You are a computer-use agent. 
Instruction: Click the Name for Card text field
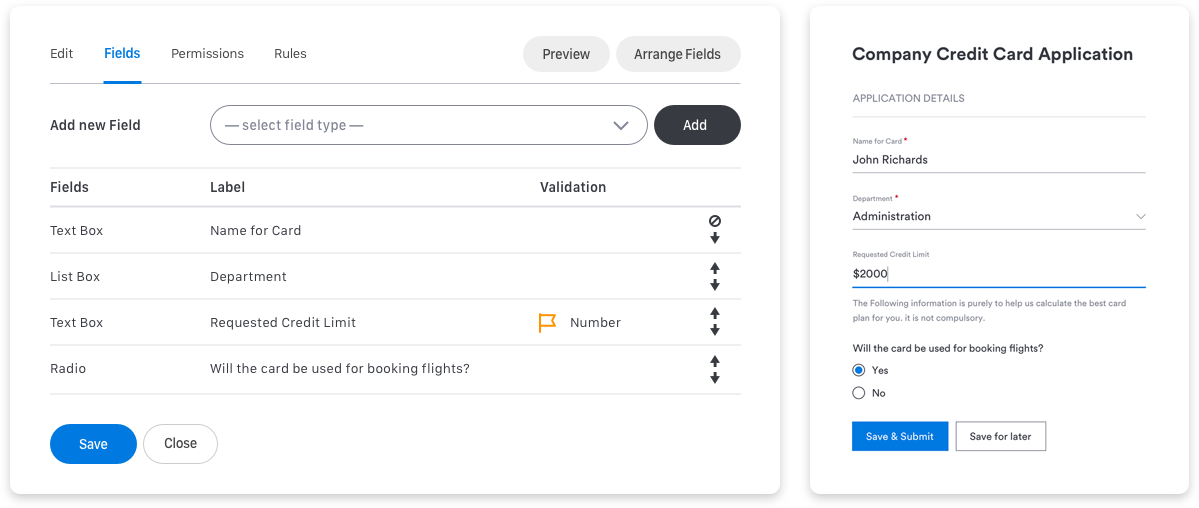coord(997,159)
